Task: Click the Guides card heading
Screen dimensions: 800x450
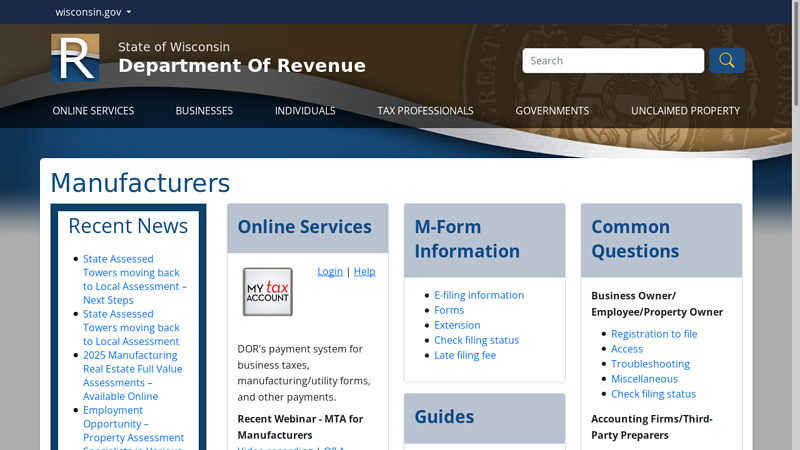Action: tap(444, 417)
